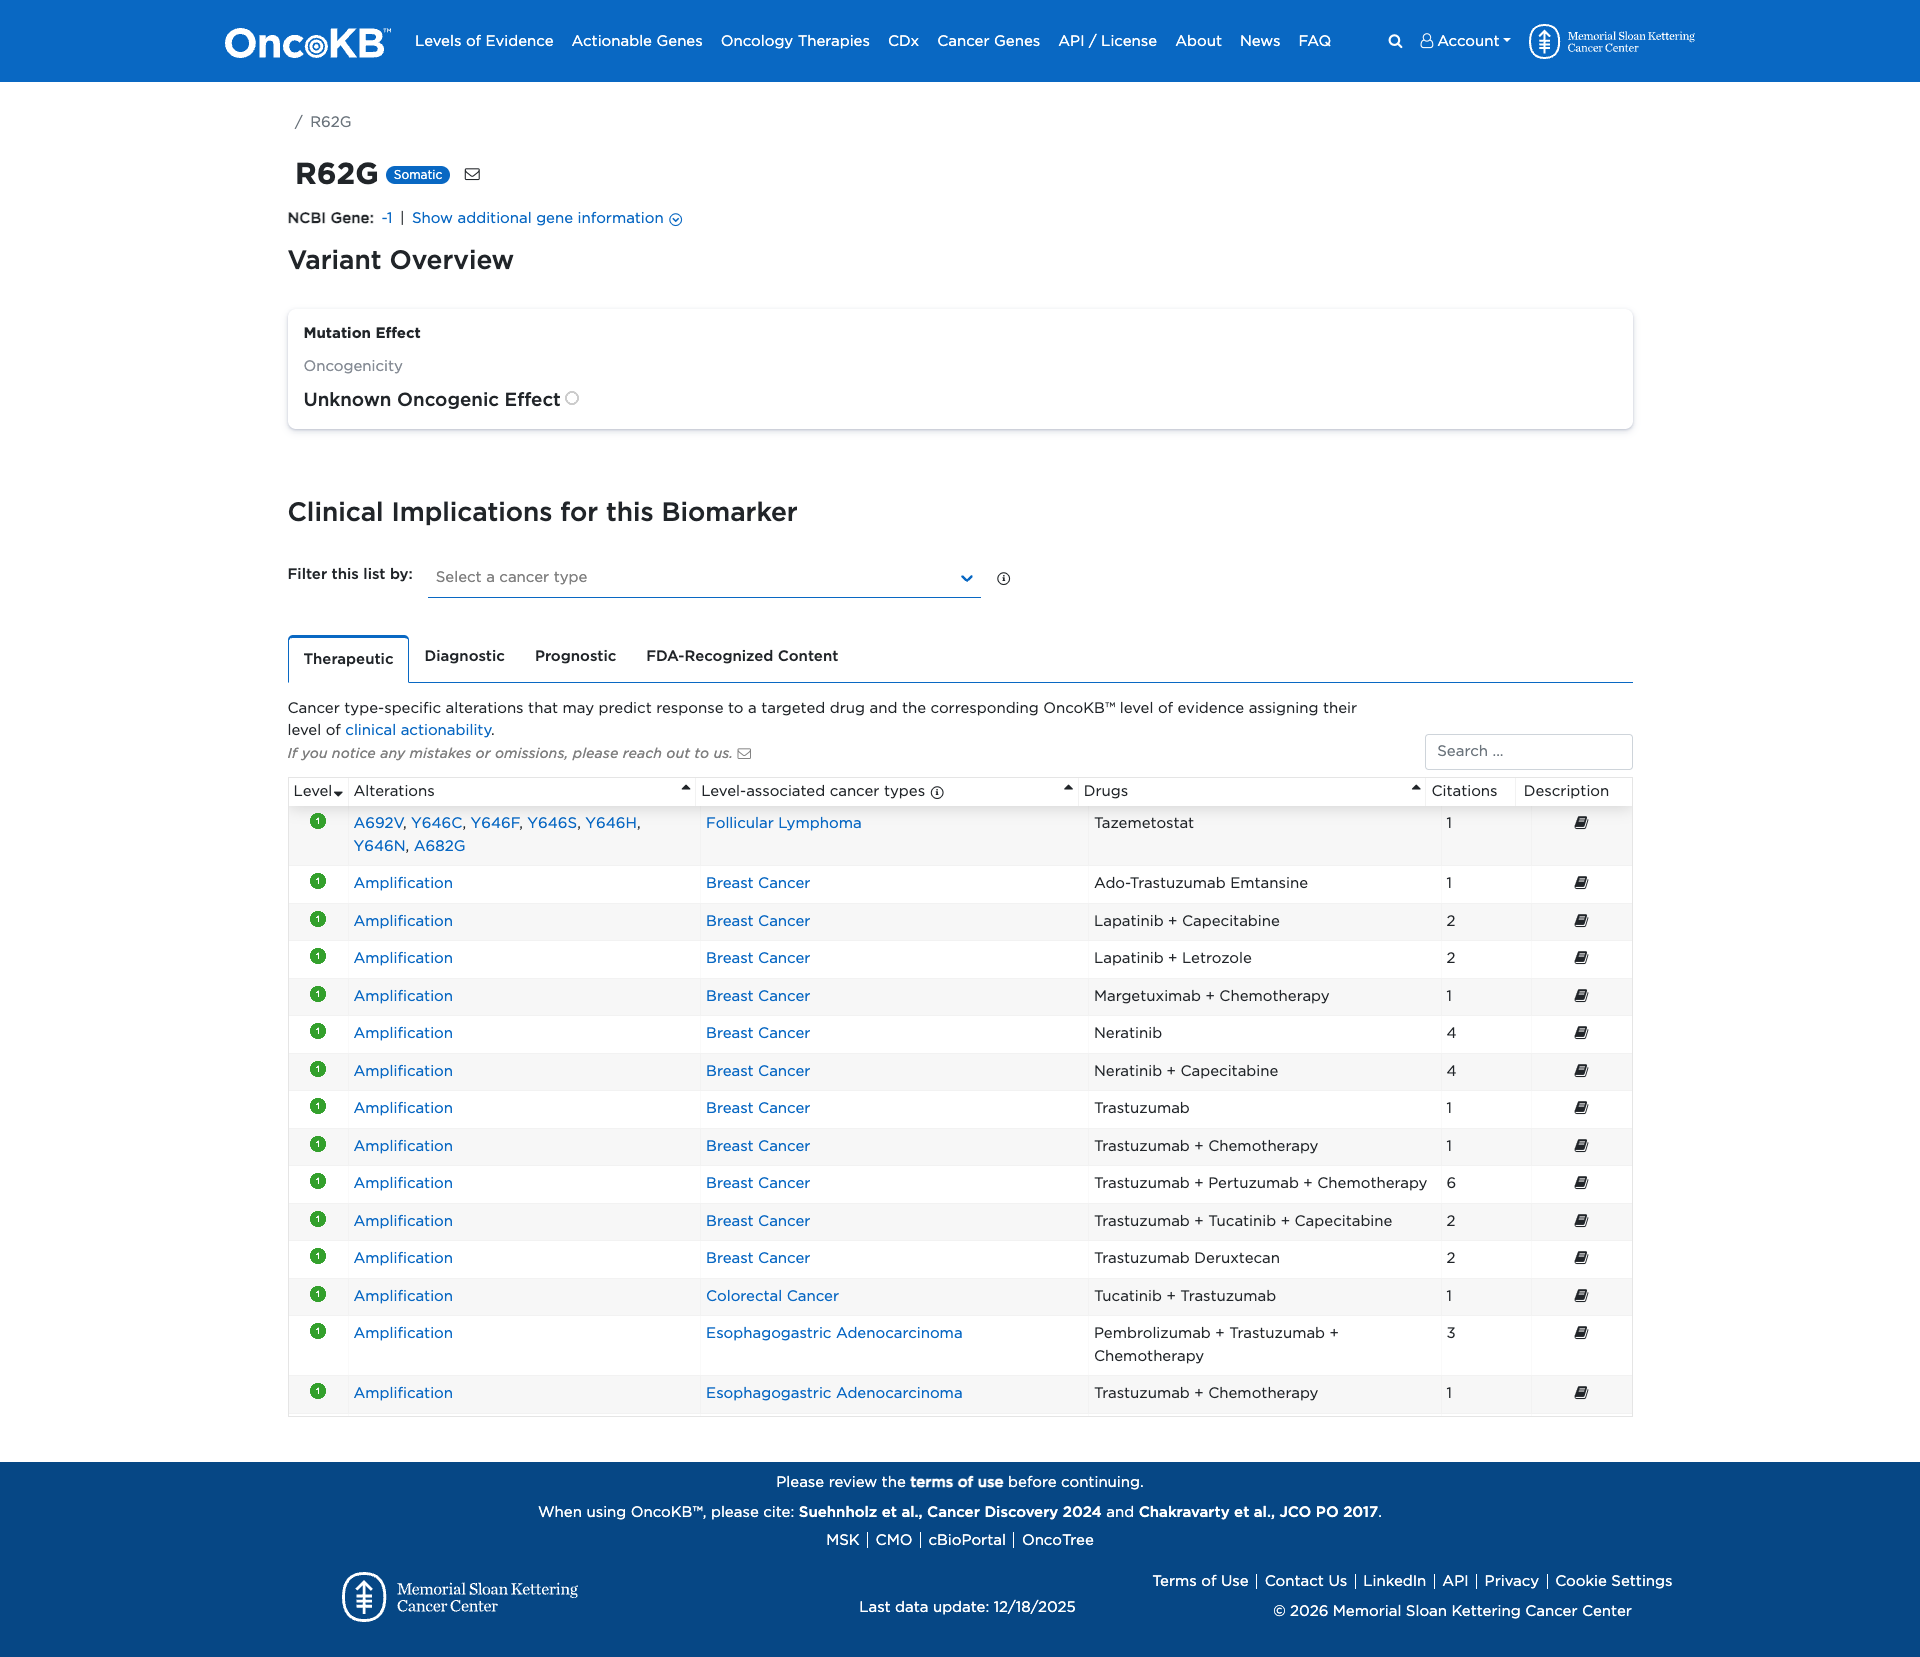
Task: Open the clinical actionability link
Action: pyautogui.click(x=417, y=729)
